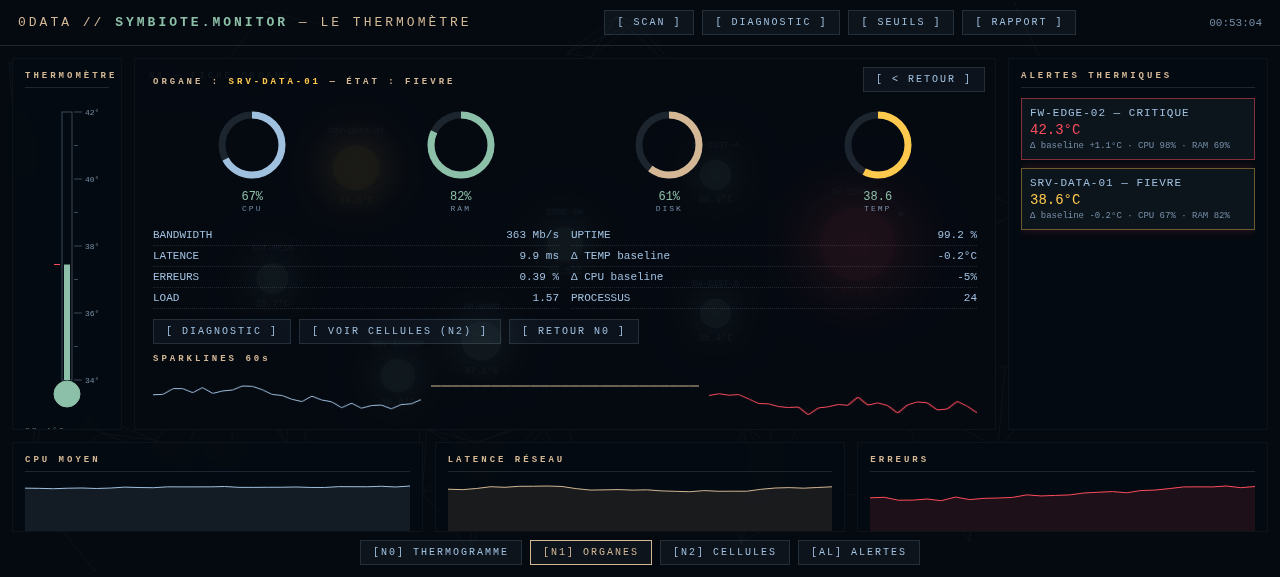
Task: Open the [AL] ALERTES tab
Action: (x=859, y=553)
